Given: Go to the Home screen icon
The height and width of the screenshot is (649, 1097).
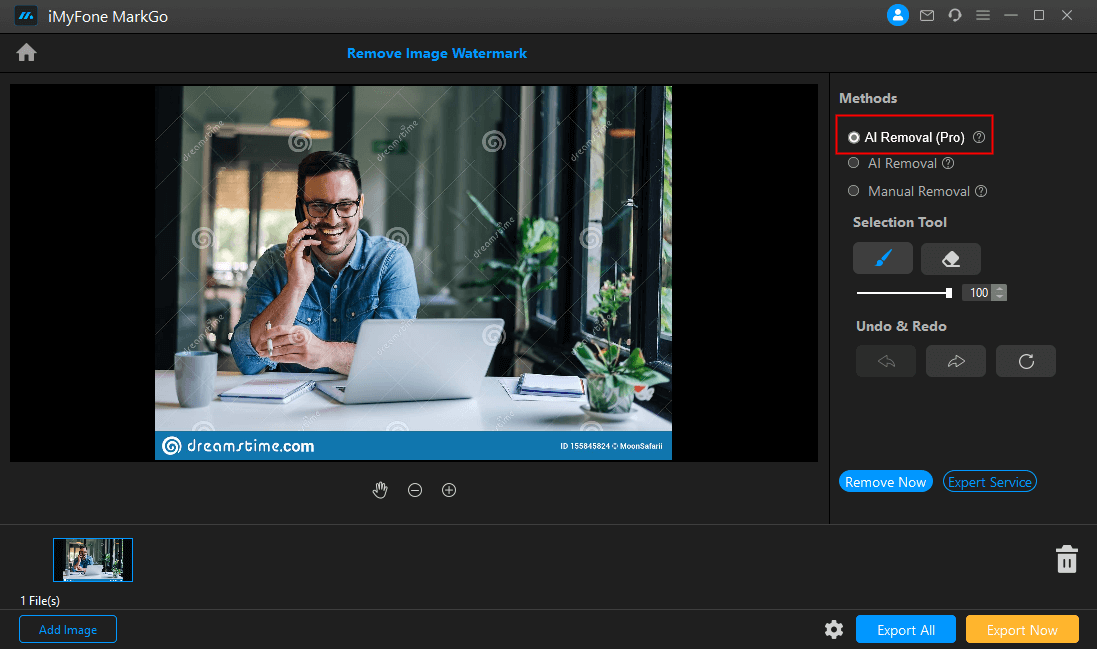Looking at the screenshot, I should (x=26, y=53).
